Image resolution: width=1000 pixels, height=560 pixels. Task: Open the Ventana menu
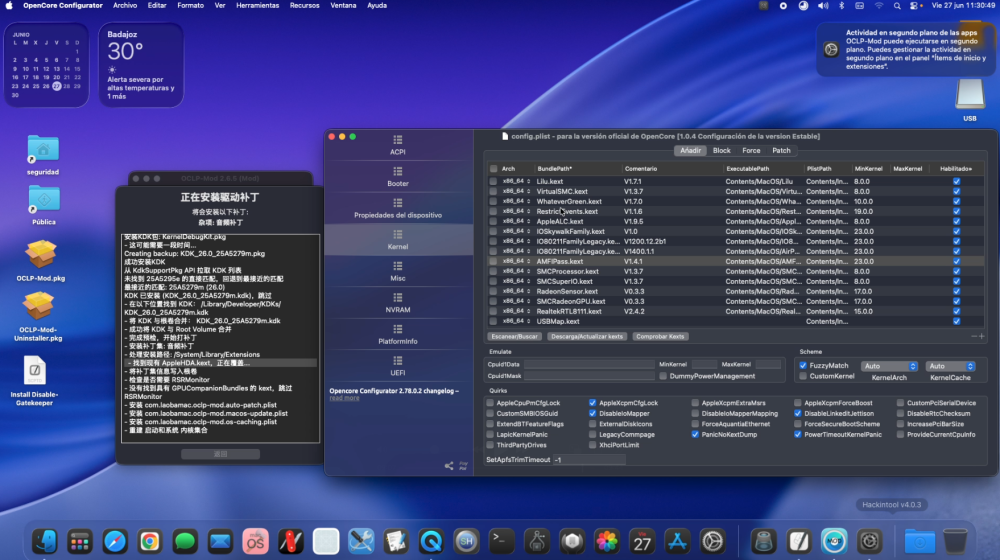click(x=343, y=5)
